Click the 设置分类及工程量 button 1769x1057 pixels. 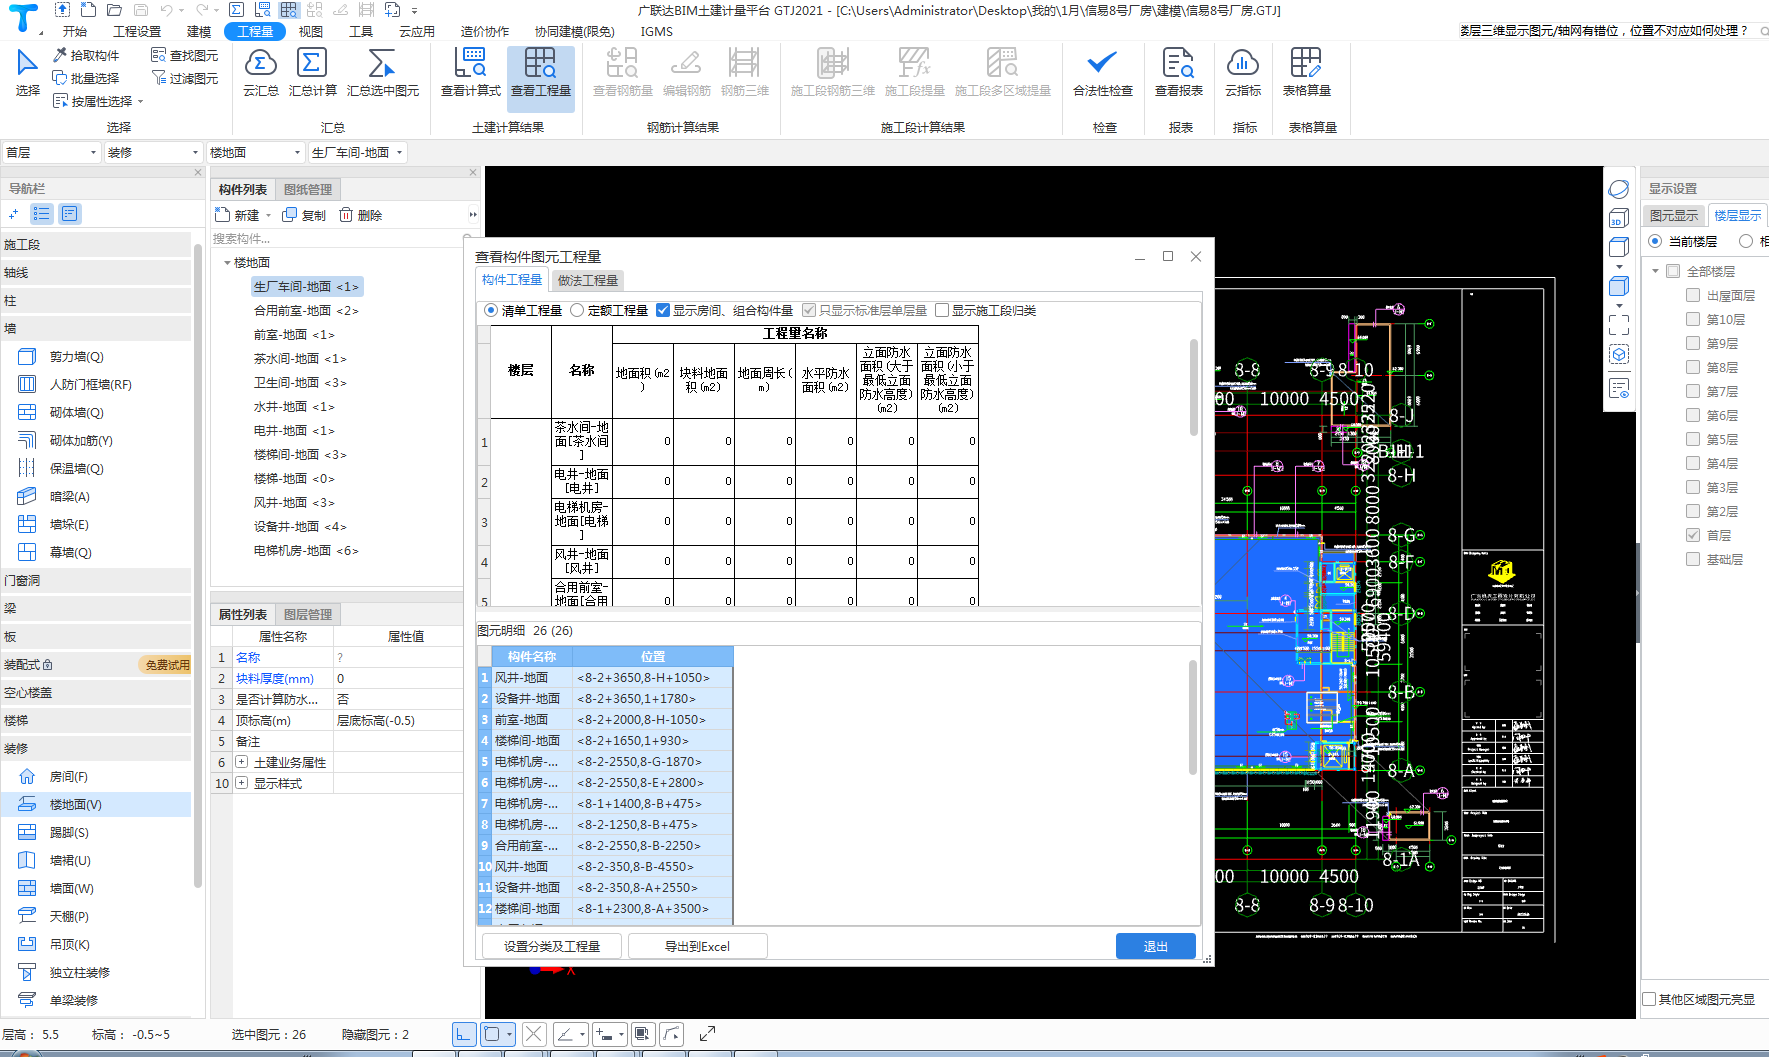coord(552,946)
